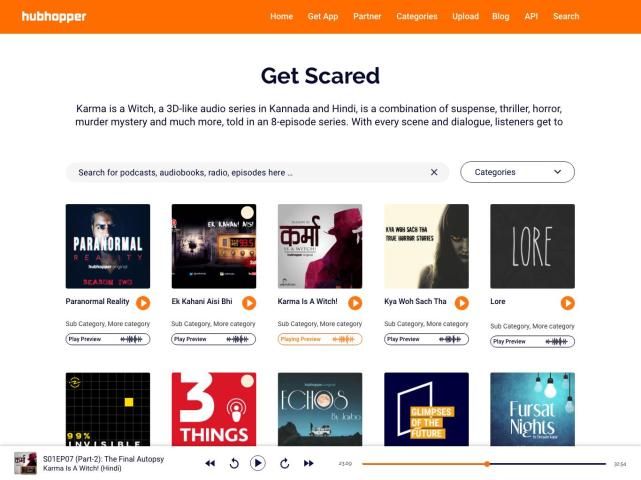Open the Categories dropdown filter
The image size is (641, 480).
click(518, 172)
